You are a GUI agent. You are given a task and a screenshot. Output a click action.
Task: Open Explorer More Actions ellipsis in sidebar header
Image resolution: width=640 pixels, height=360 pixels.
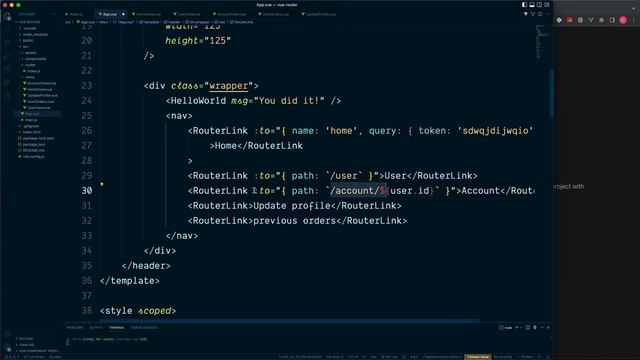[53, 14]
